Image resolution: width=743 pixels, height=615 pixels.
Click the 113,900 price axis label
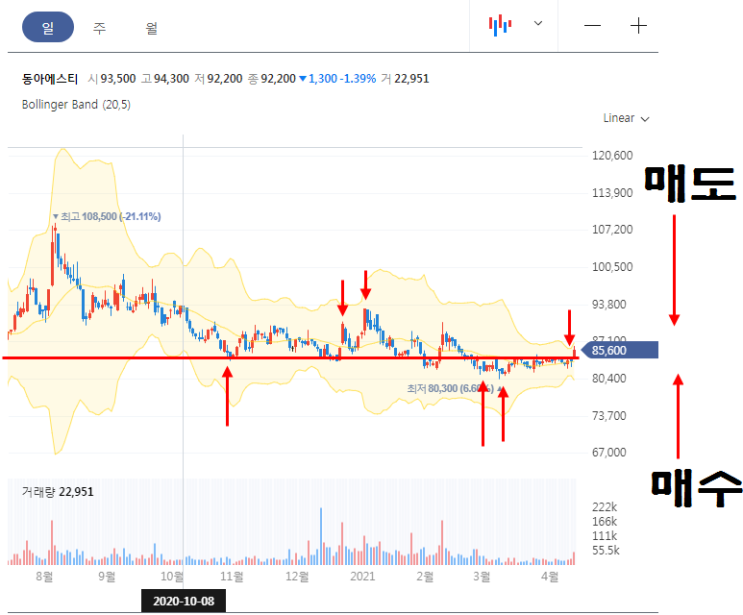(x=612, y=193)
